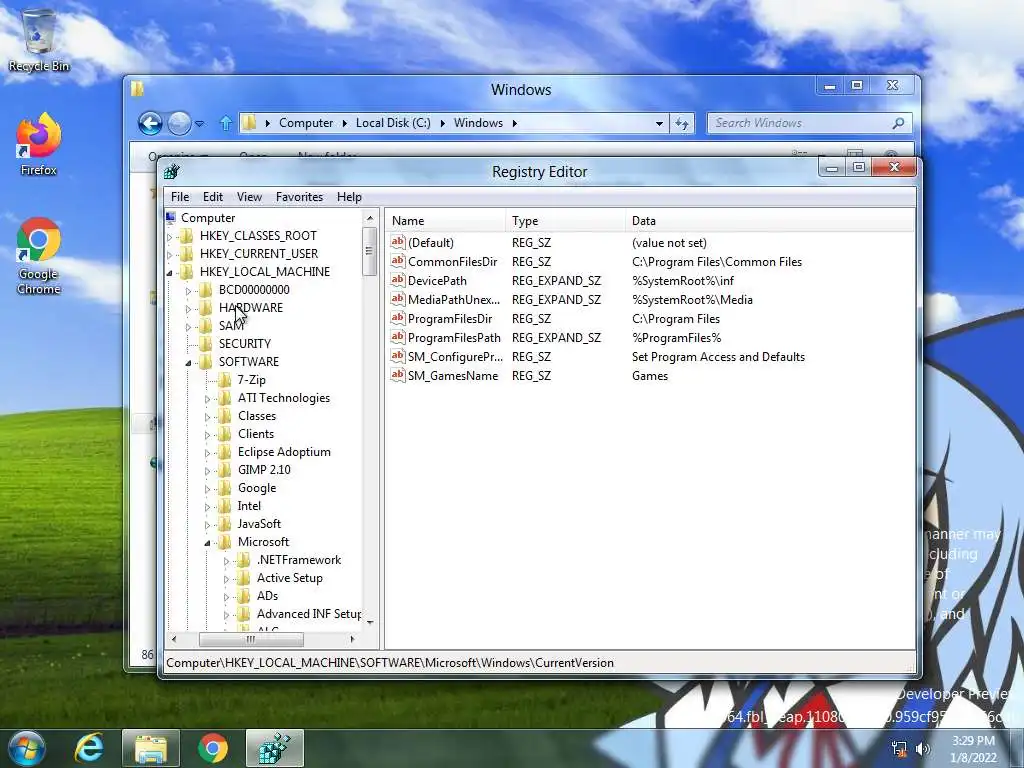This screenshot has height=768, width=1024.
Task: Open the File menu in Registry Editor
Action: tap(180, 197)
